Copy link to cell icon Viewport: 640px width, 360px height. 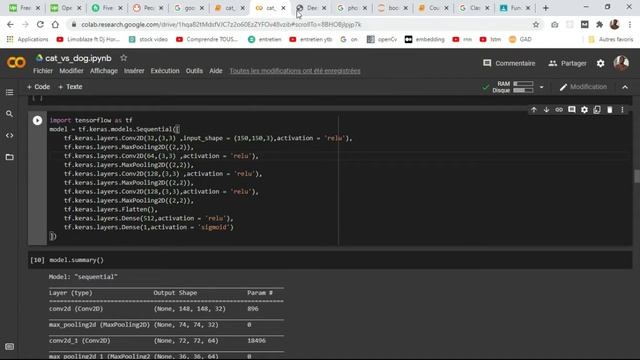click(x=559, y=110)
